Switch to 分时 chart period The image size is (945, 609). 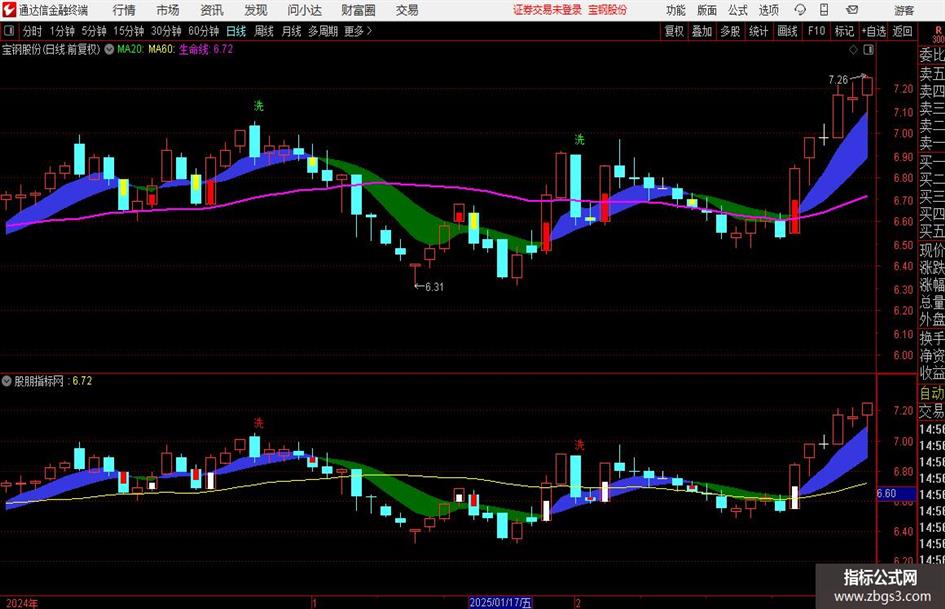pos(32,31)
